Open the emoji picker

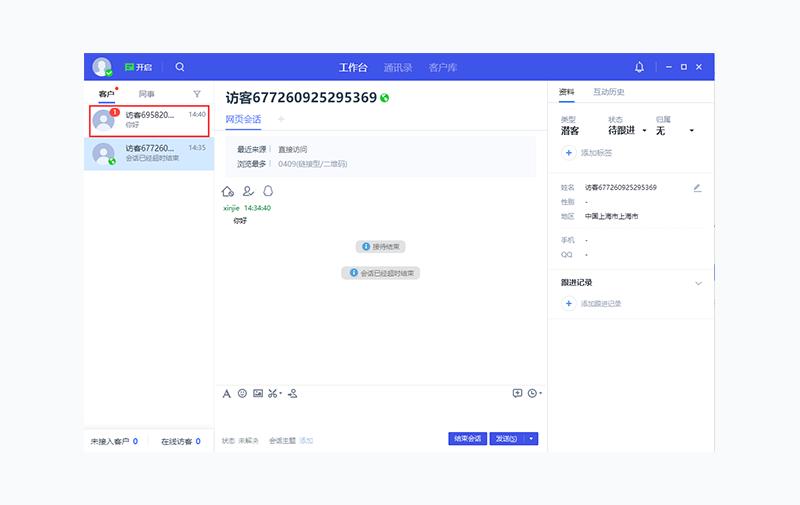pyautogui.click(x=242, y=393)
